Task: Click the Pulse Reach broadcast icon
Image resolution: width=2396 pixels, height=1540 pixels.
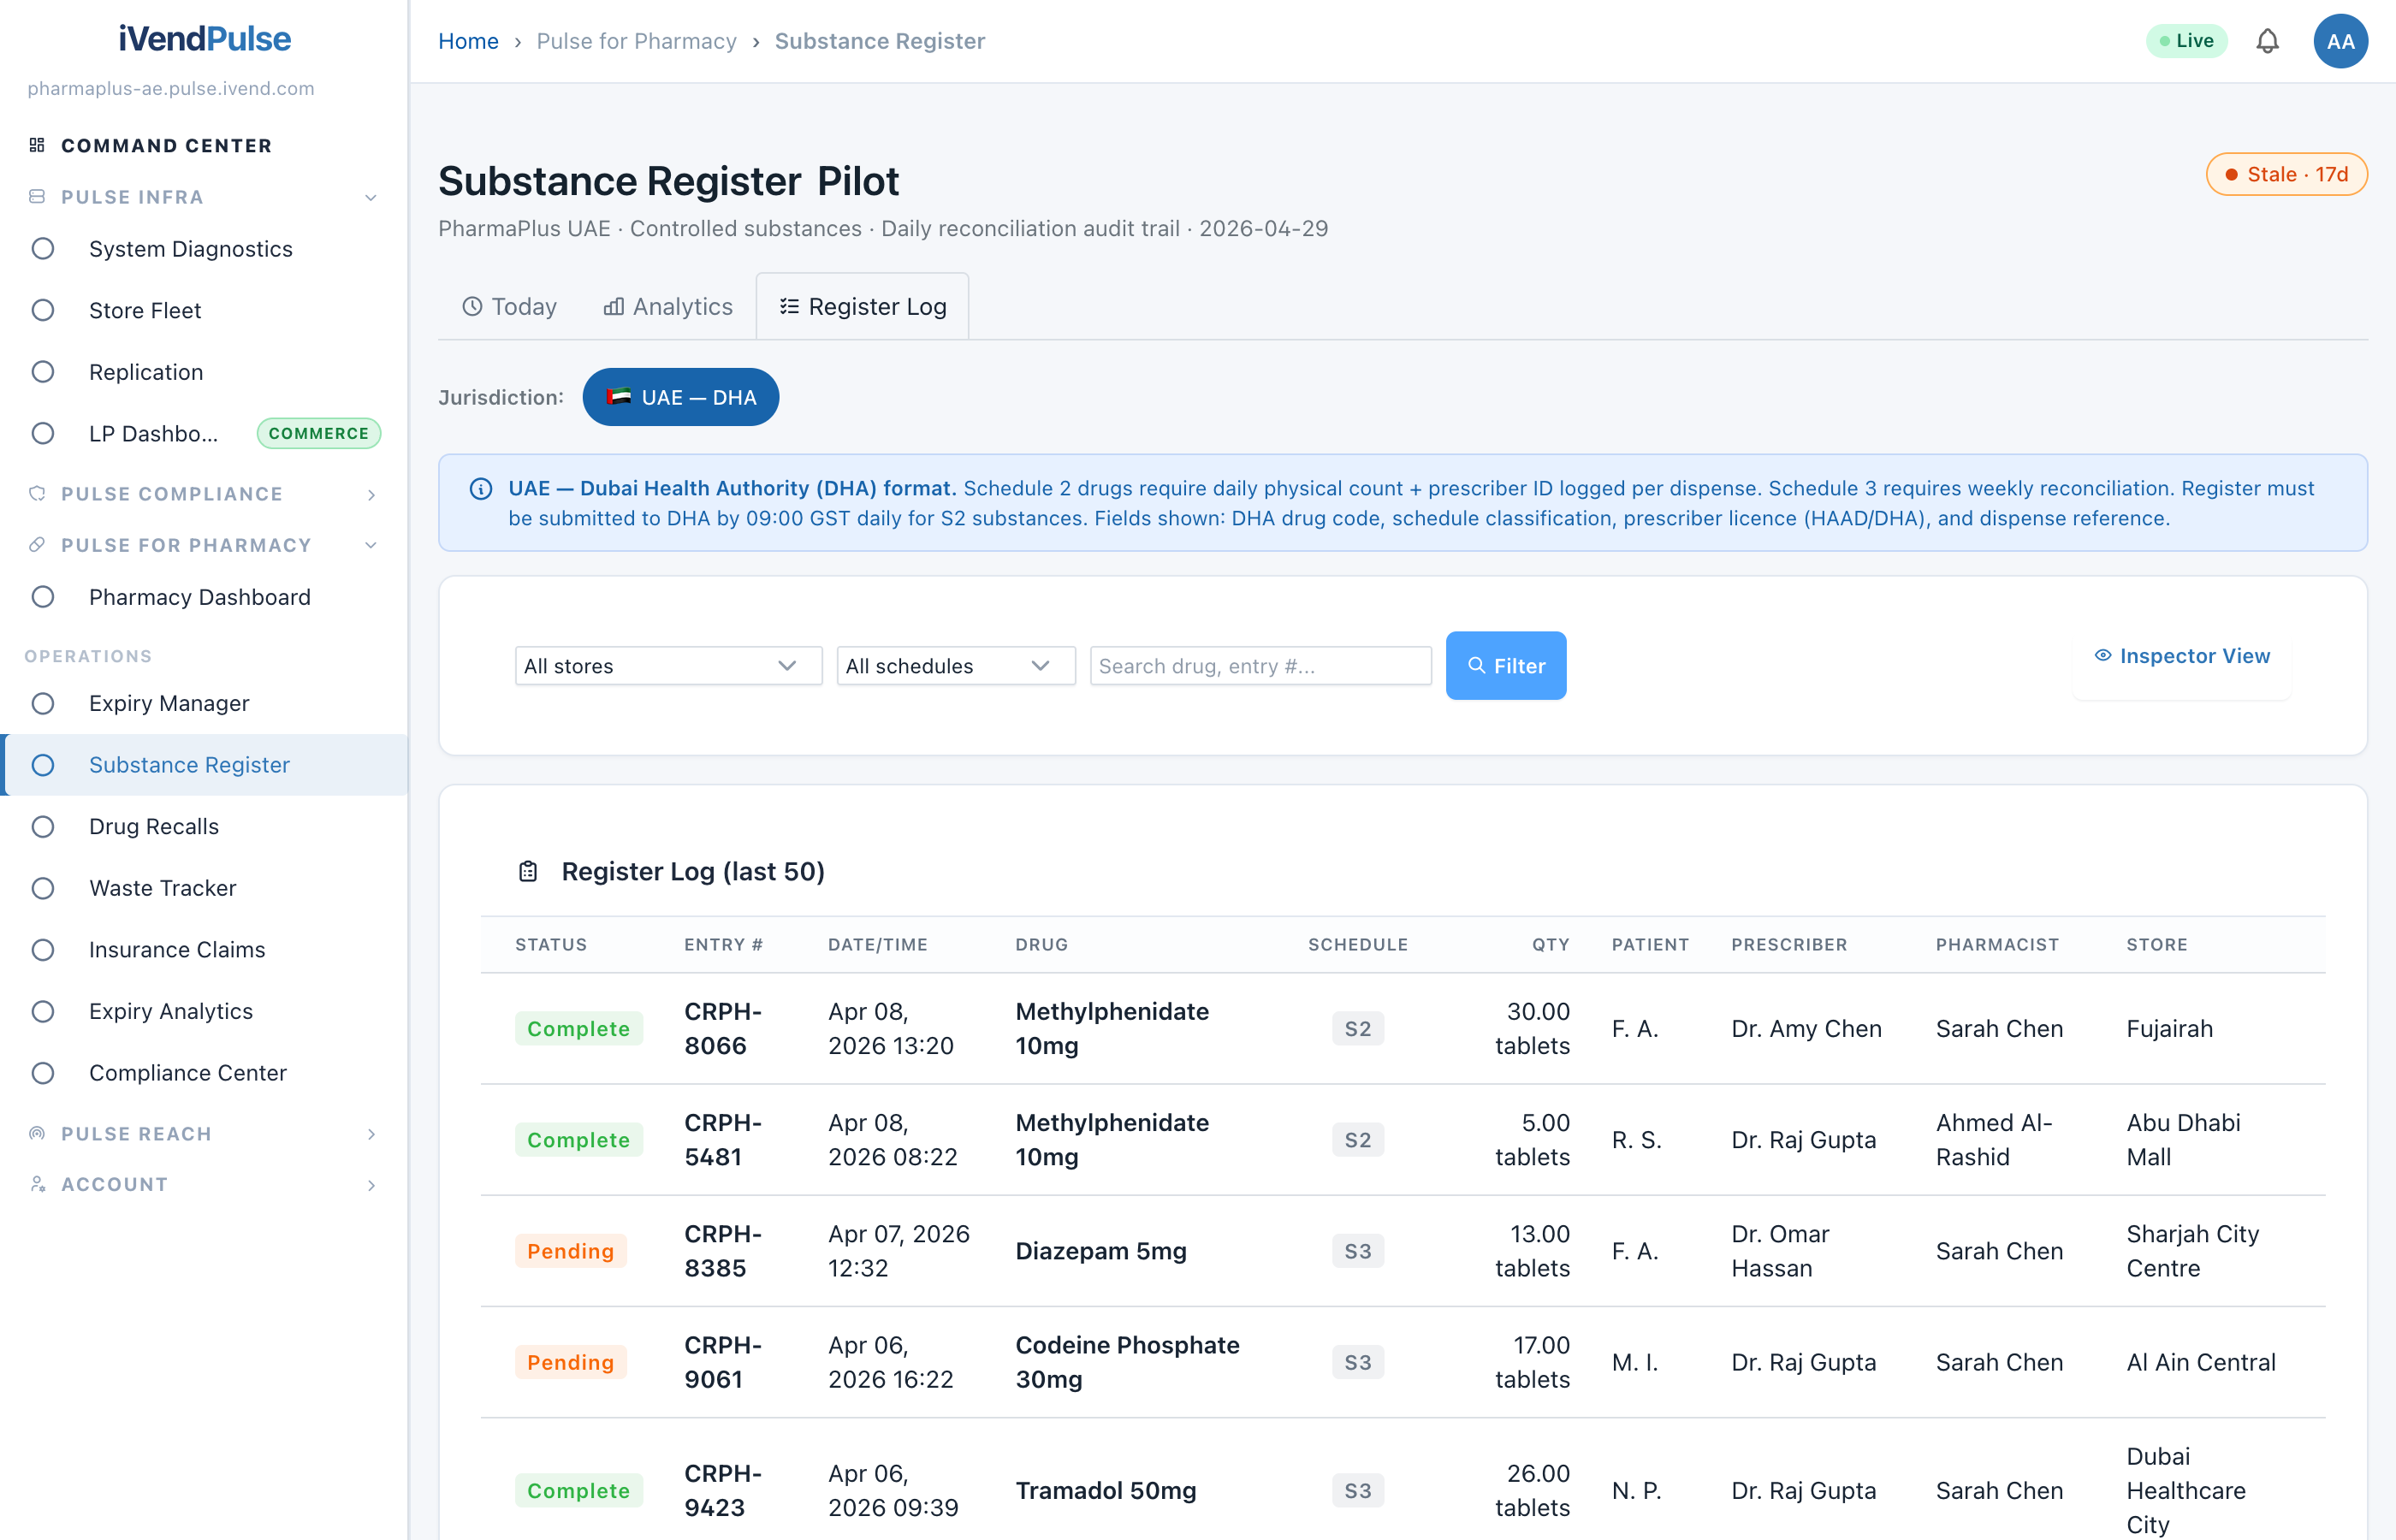Action: click(x=37, y=1133)
